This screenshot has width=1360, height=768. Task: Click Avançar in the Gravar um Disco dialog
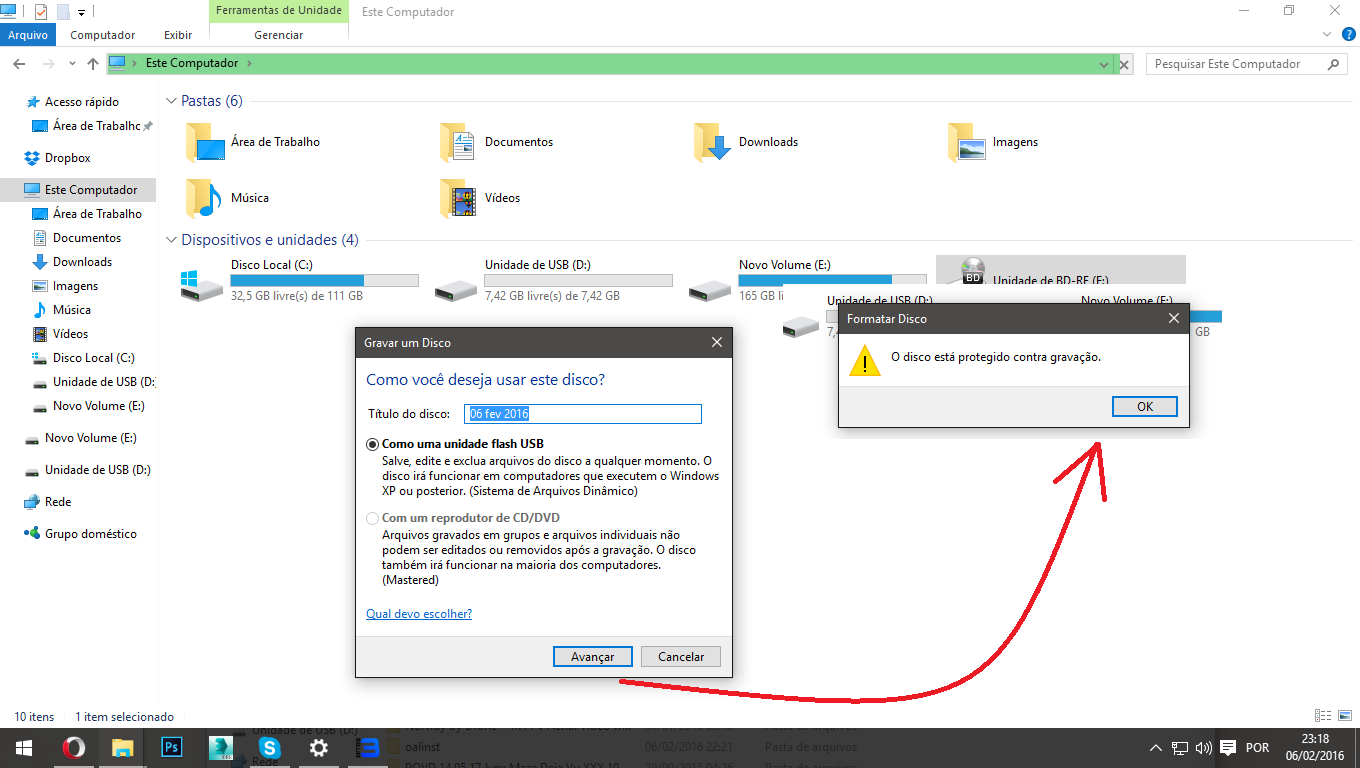pos(592,657)
